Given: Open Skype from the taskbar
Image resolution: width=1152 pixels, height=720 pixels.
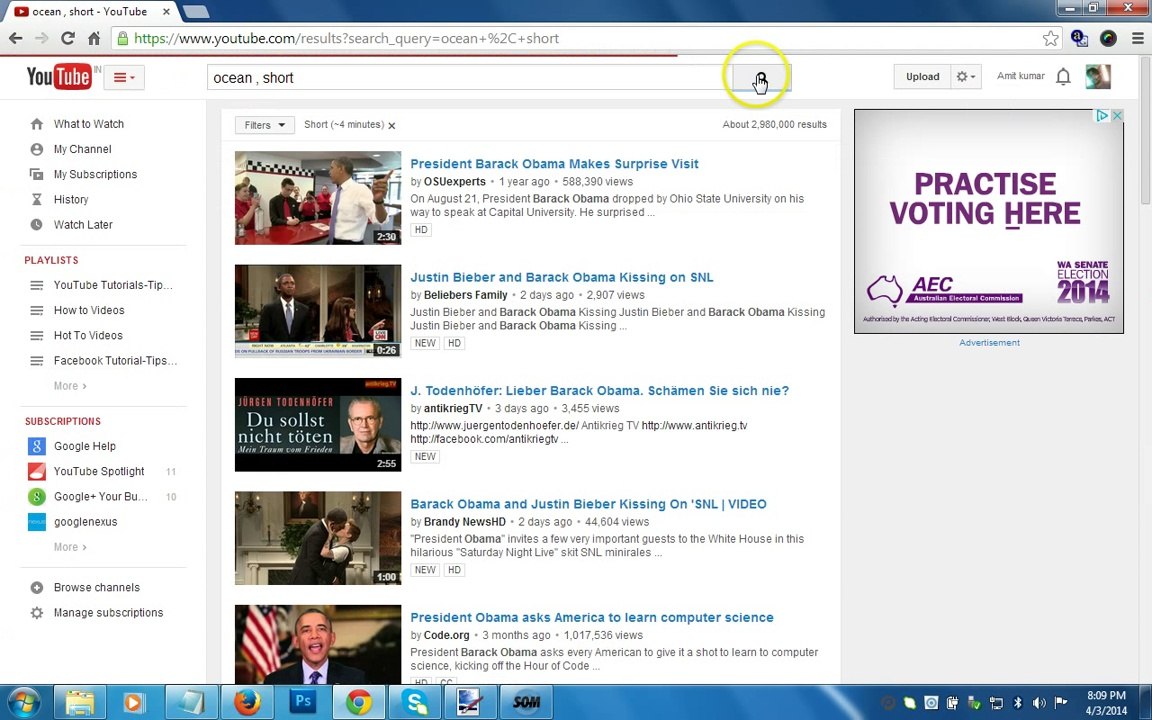Looking at the screenshot, I should pos(414,702).
